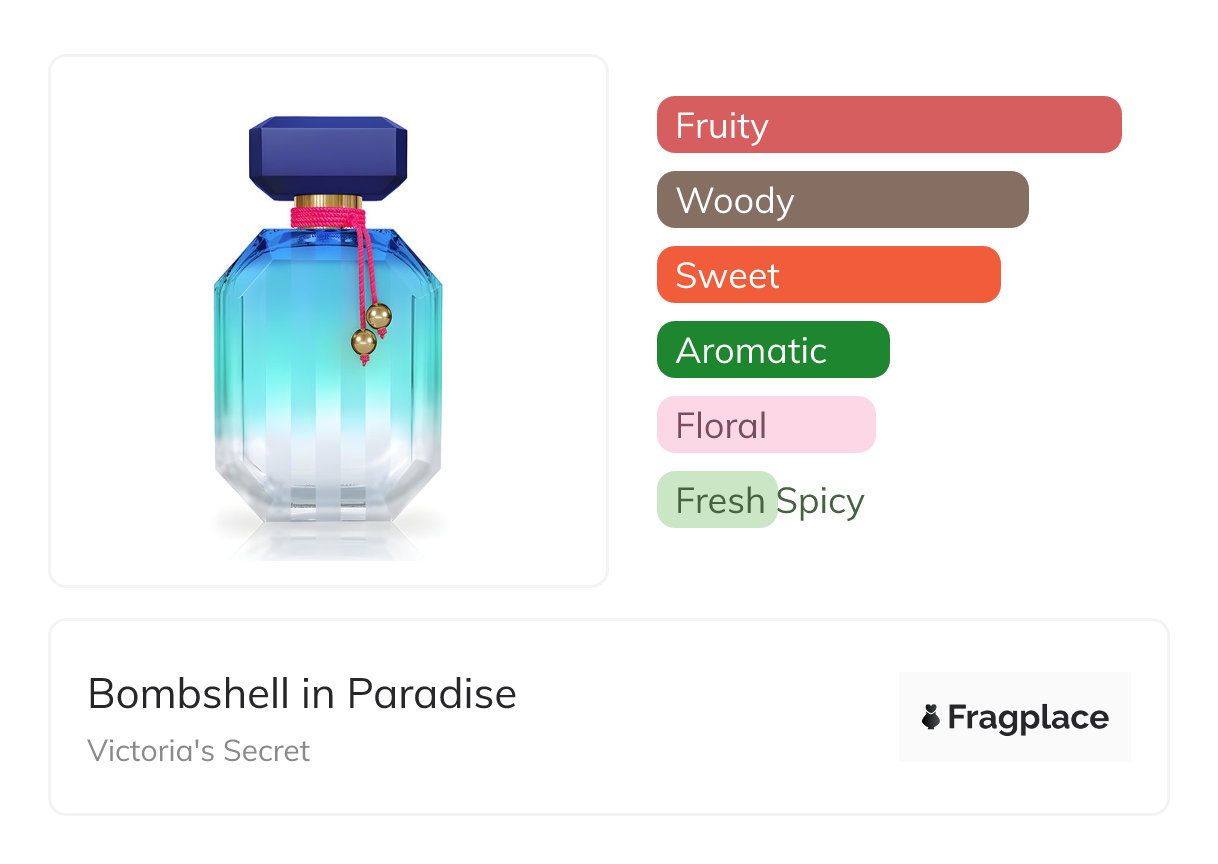This screenshot has height=864, width=1218.
Task: Click the gold collar beneath the cap
Action: click(328, 200)
